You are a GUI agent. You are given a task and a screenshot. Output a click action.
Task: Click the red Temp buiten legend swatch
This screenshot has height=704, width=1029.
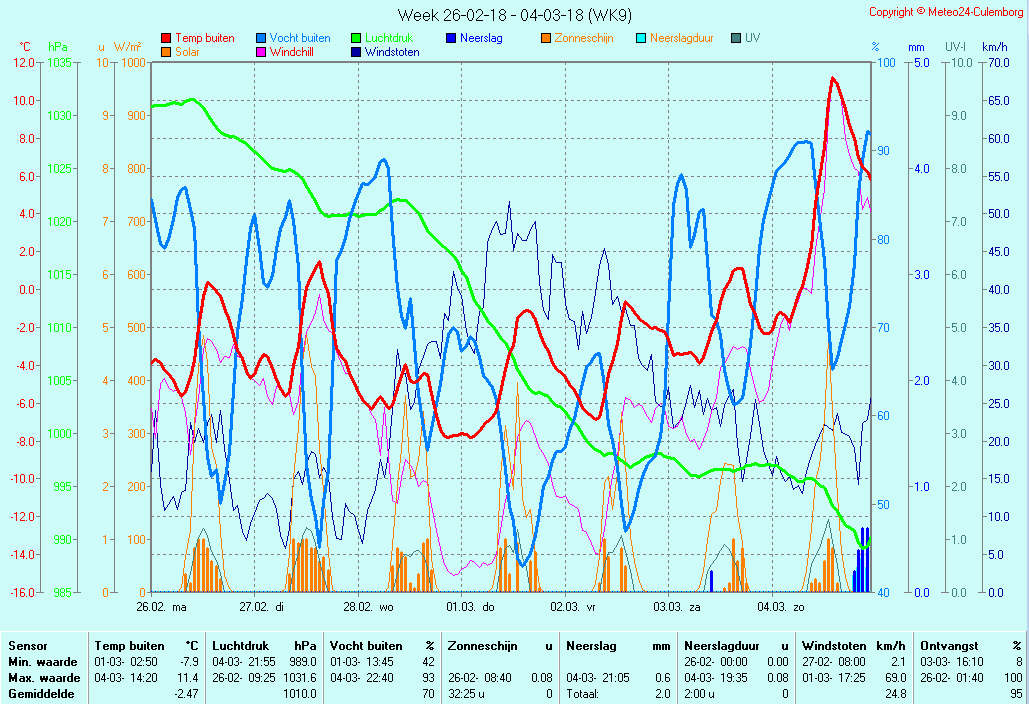166,38
